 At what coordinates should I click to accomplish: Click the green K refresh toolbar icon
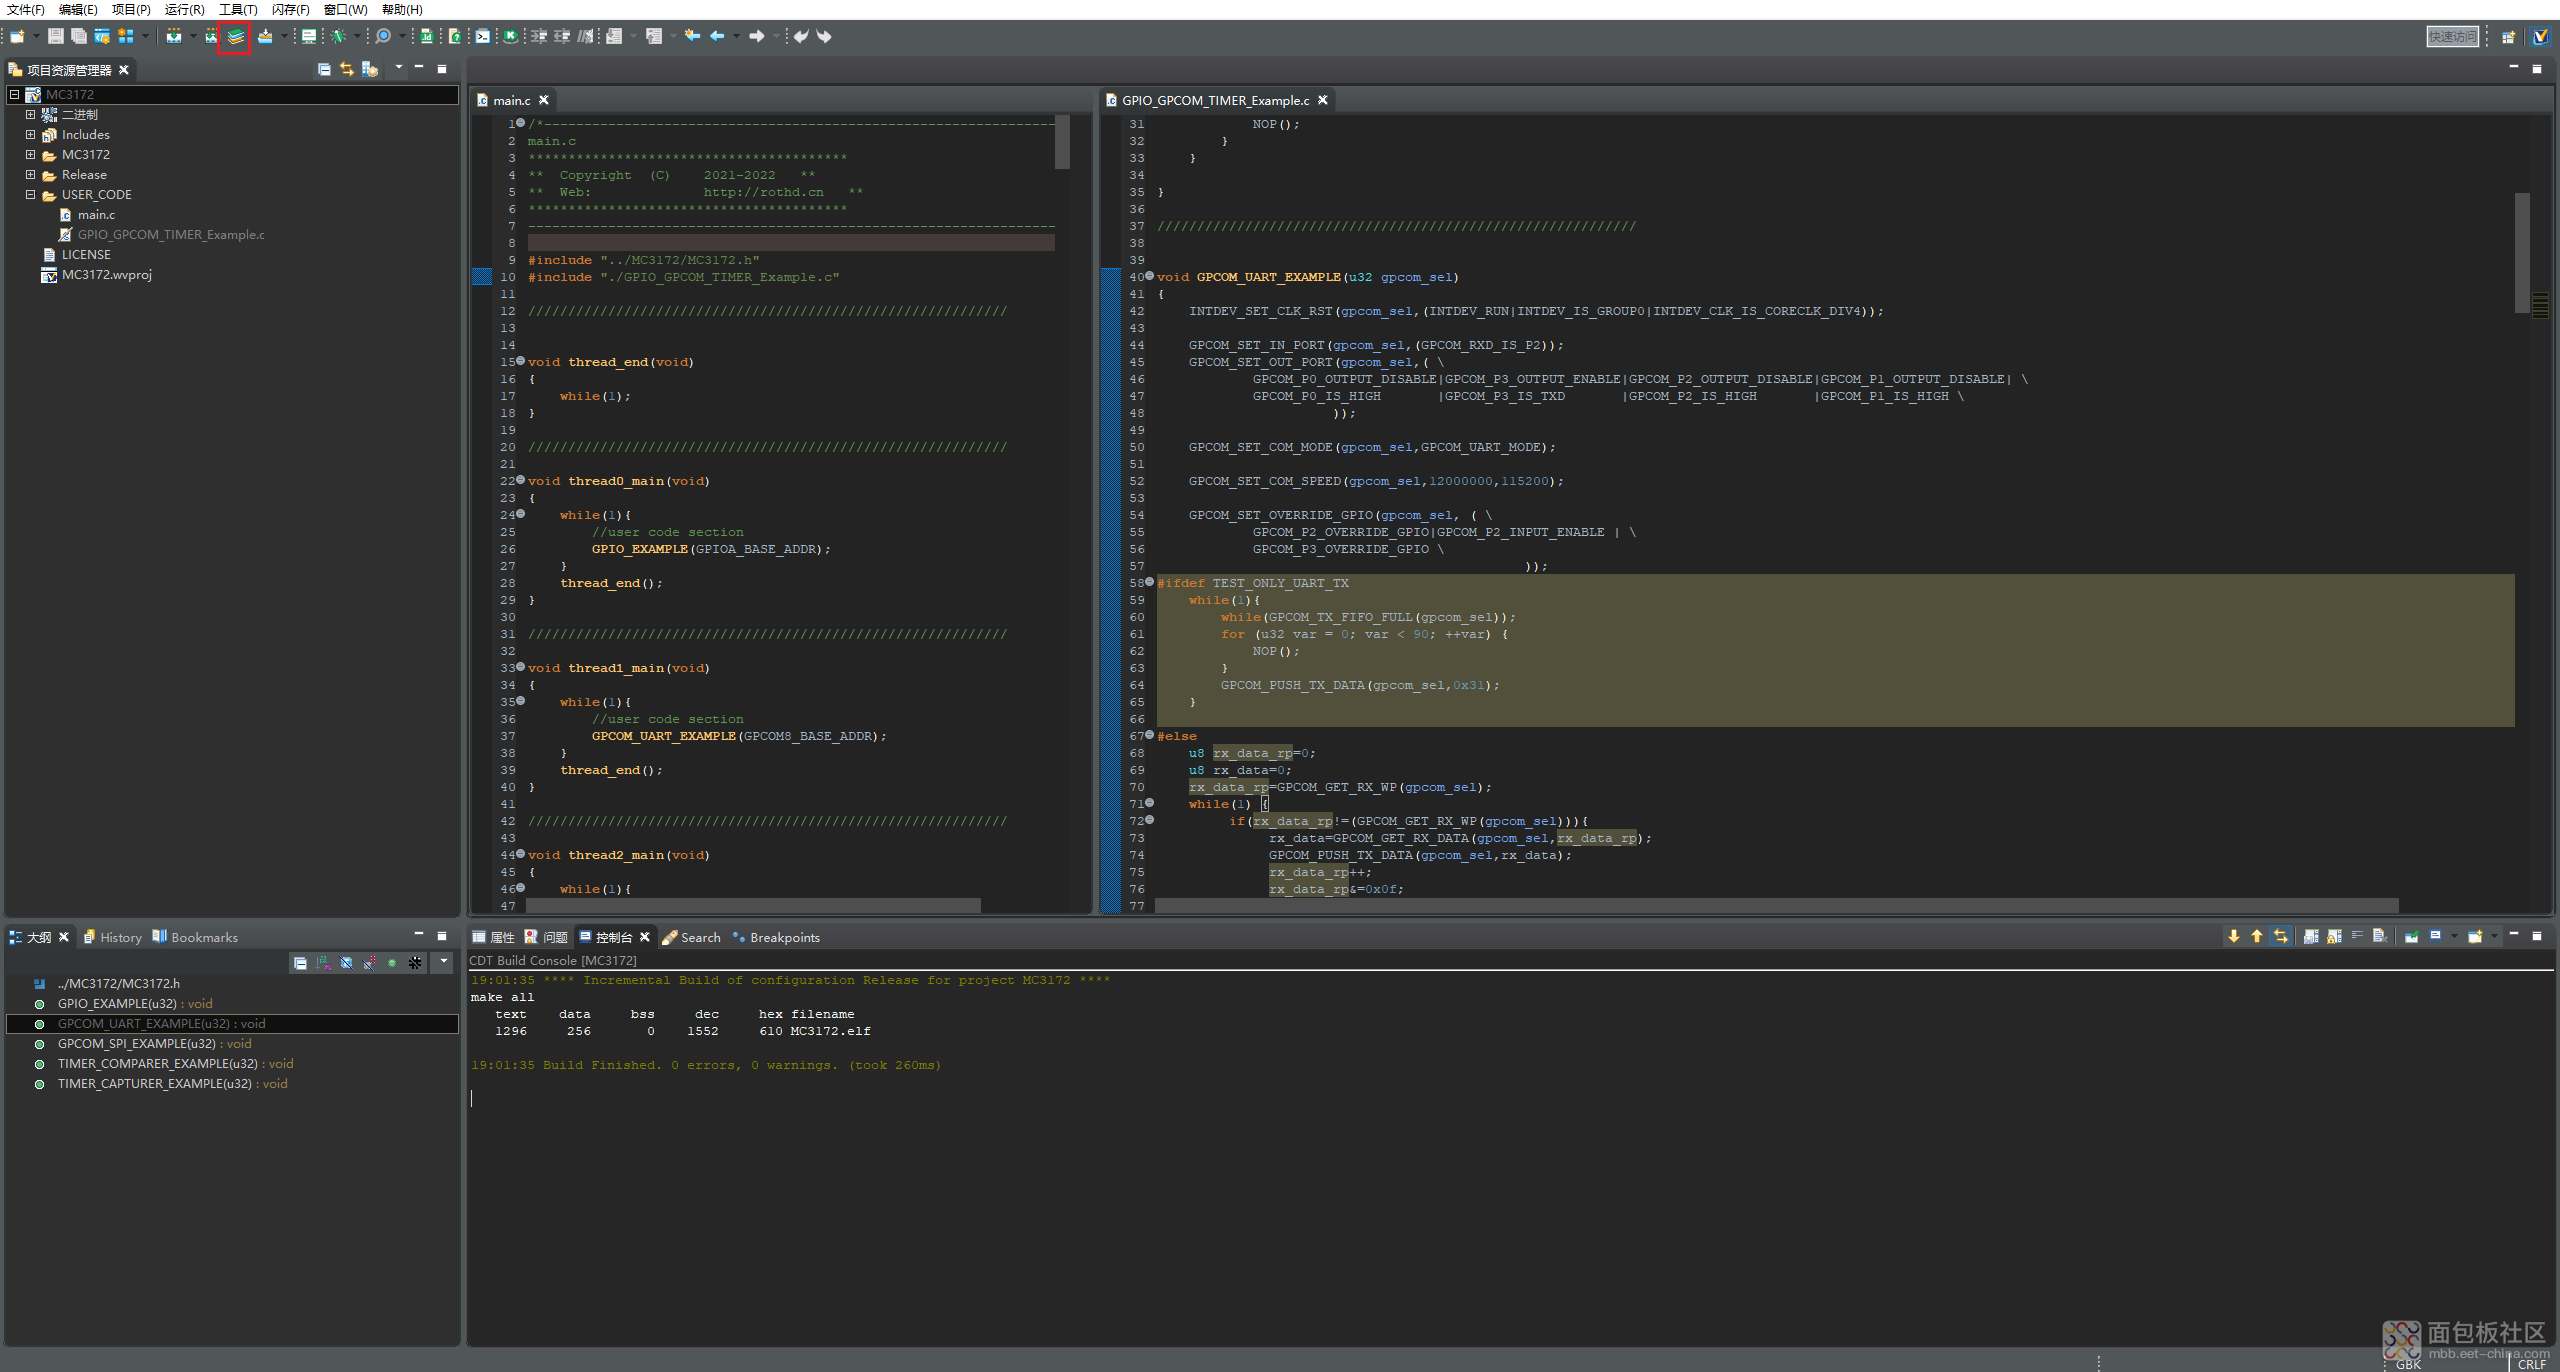point(511,36)
